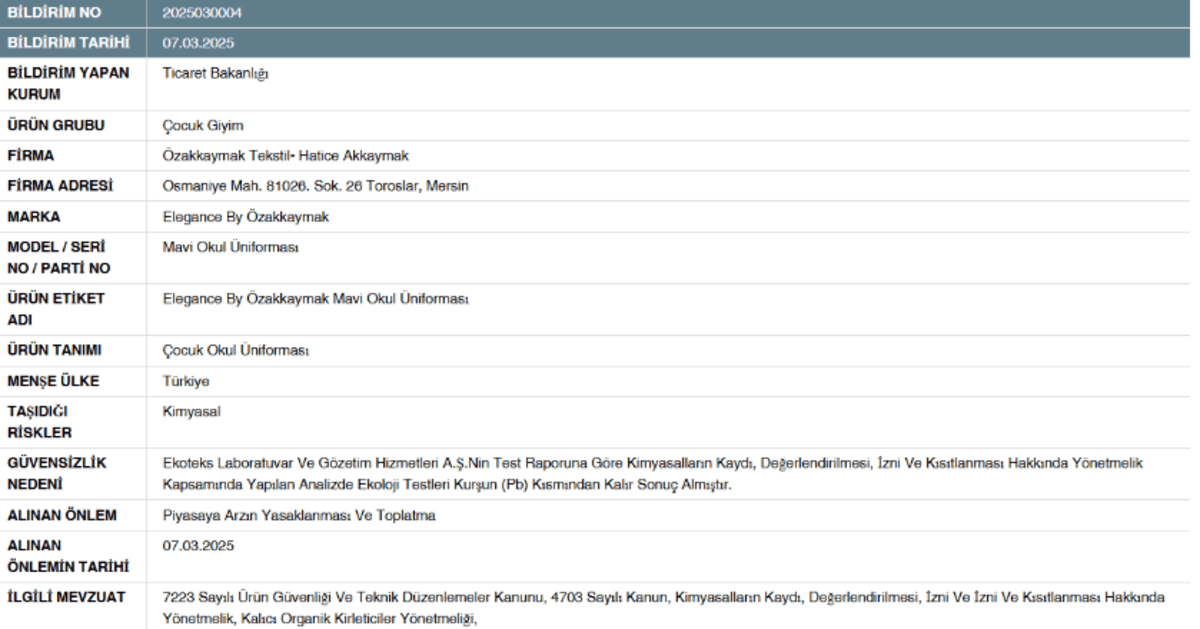This screenshot has height=629, width=1200.
Task: Click the ÜRÜN TANIMI label
Action: tap(55, 351)
